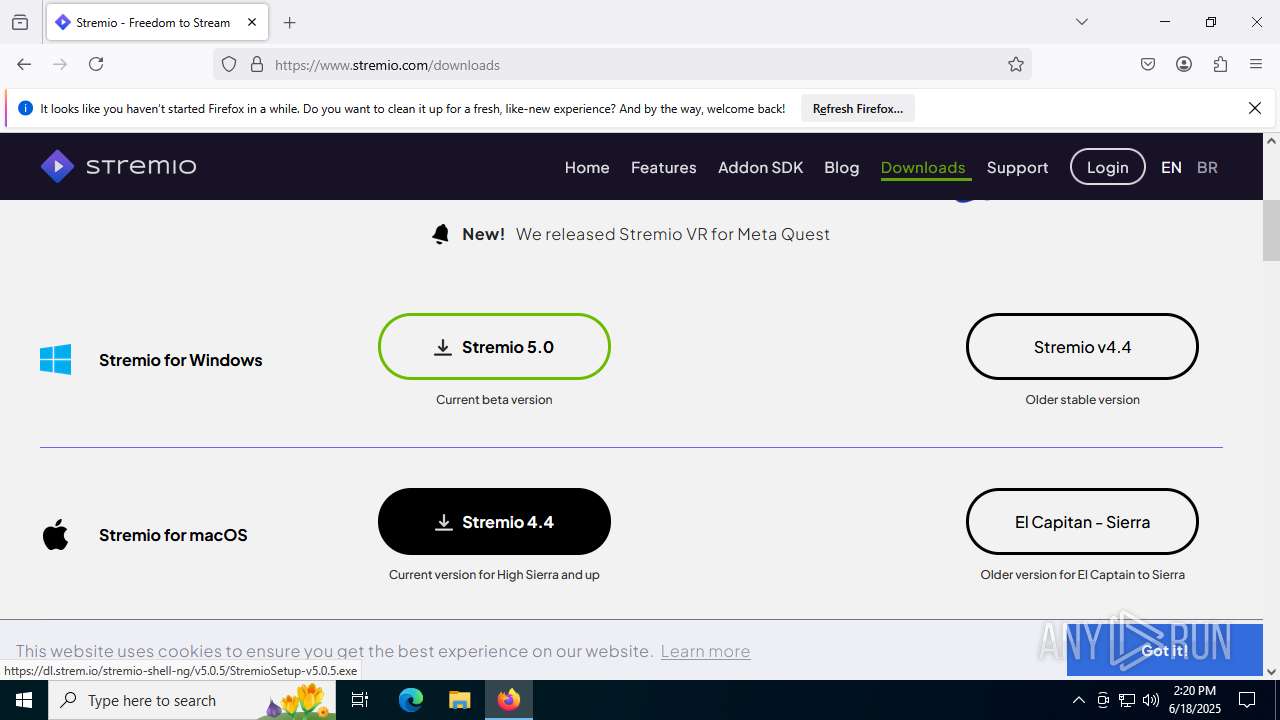The height and width of the screenshot is (720, 1280).
Task: Click the Stremio VR for Meta Quest announcement
Action: pyautogui.click(x=673, y=234)
